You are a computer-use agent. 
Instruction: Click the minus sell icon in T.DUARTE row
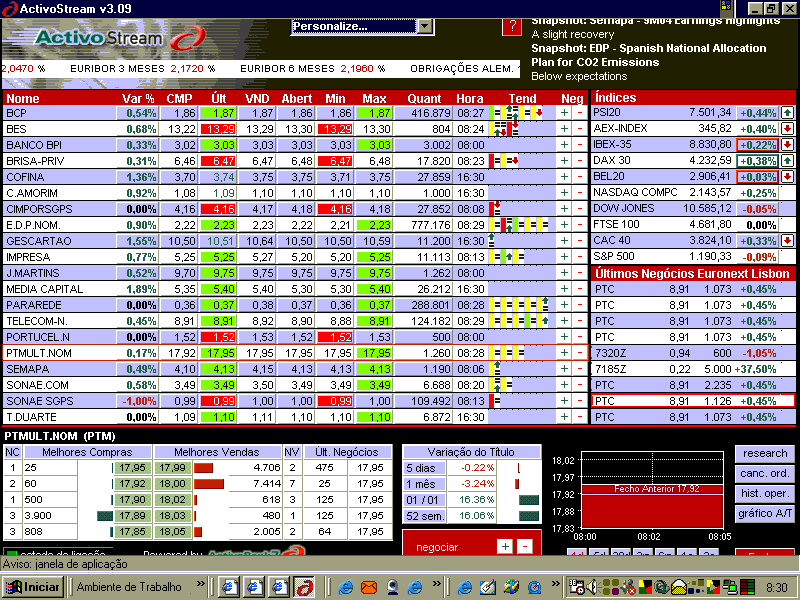pyautogui.click(x=580, y=416)
